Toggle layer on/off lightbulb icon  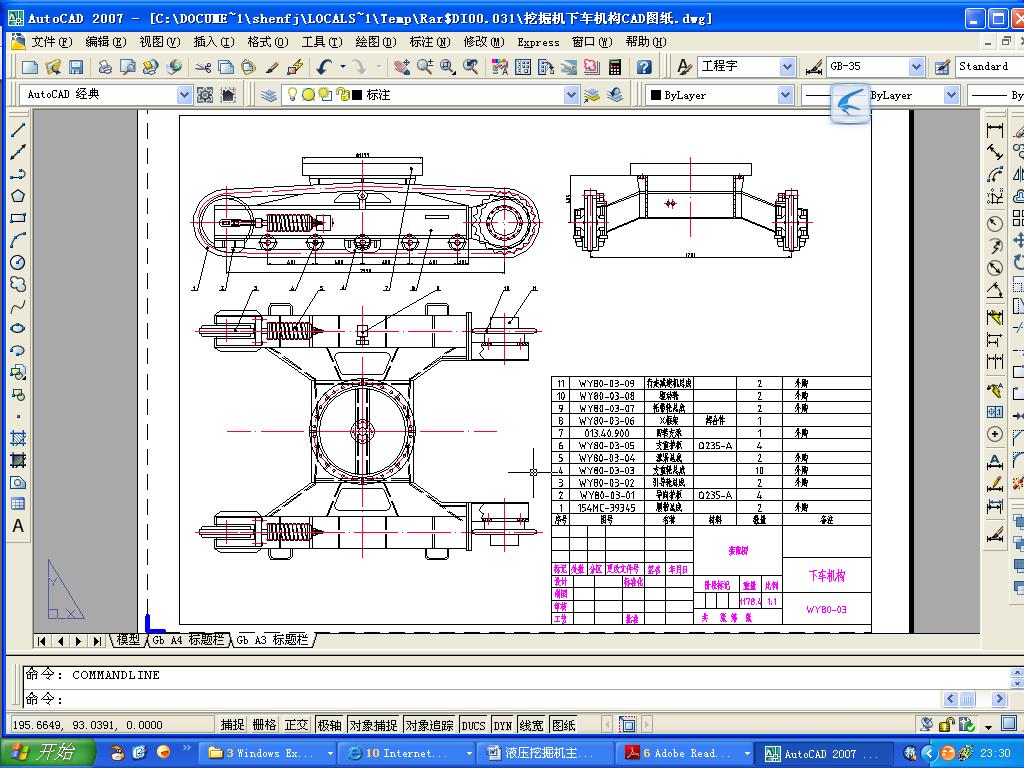pyautogui.click(x=292, y=95)
